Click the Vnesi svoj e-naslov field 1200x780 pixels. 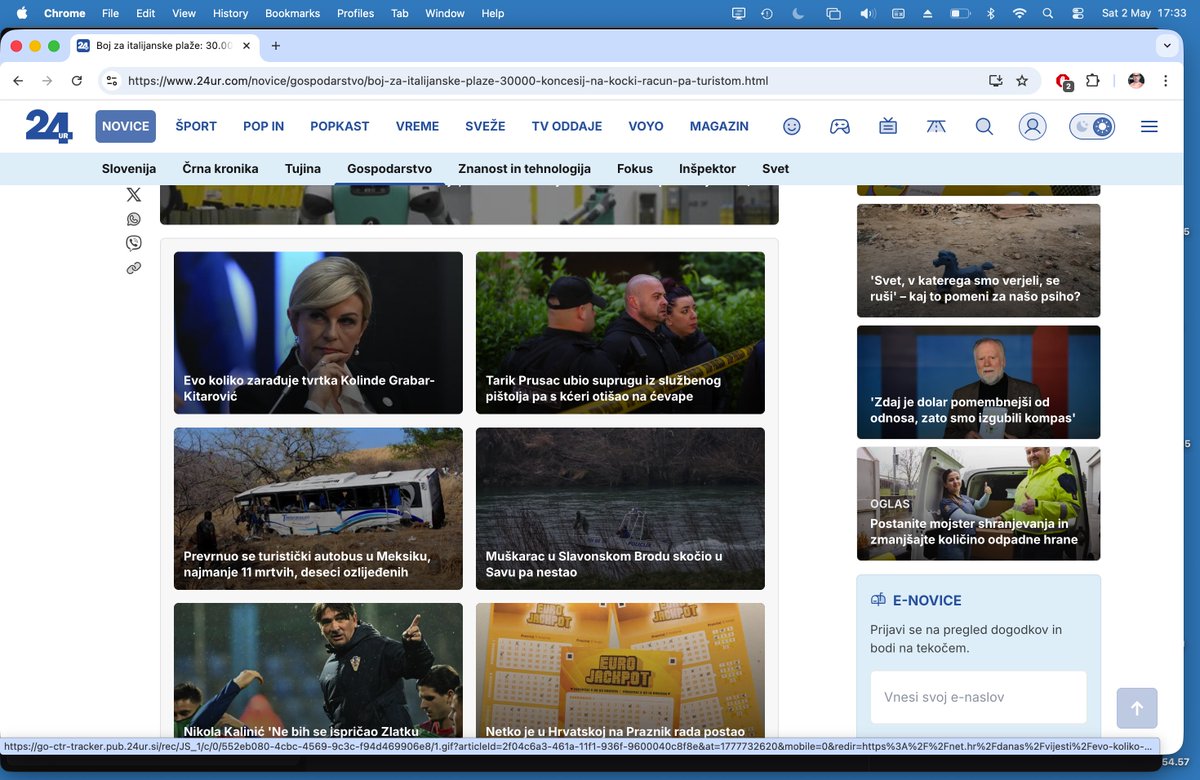978,697
